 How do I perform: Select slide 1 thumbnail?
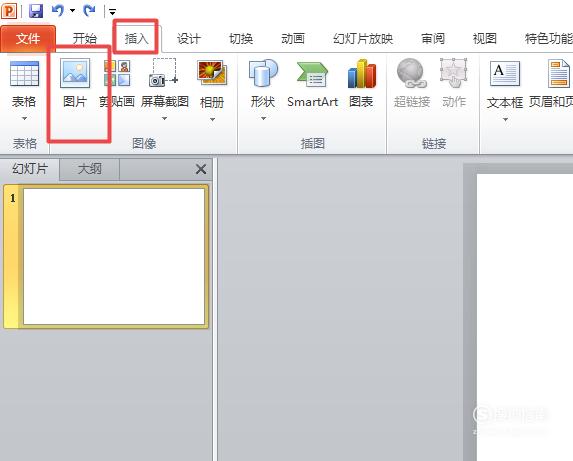pyautogui.click(x=114, y=256)
